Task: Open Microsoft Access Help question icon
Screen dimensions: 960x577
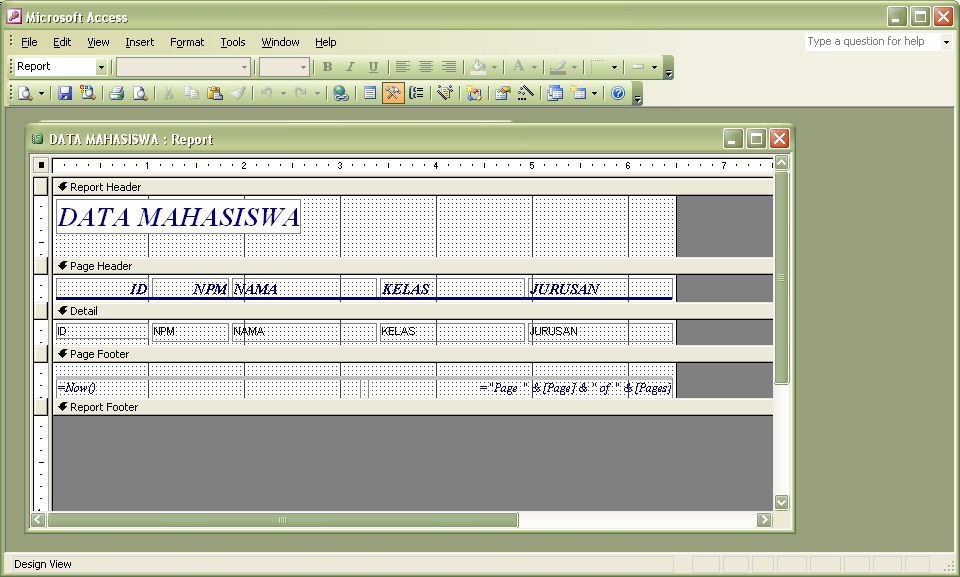Action: pyautogui.click(x=618, y=93)
